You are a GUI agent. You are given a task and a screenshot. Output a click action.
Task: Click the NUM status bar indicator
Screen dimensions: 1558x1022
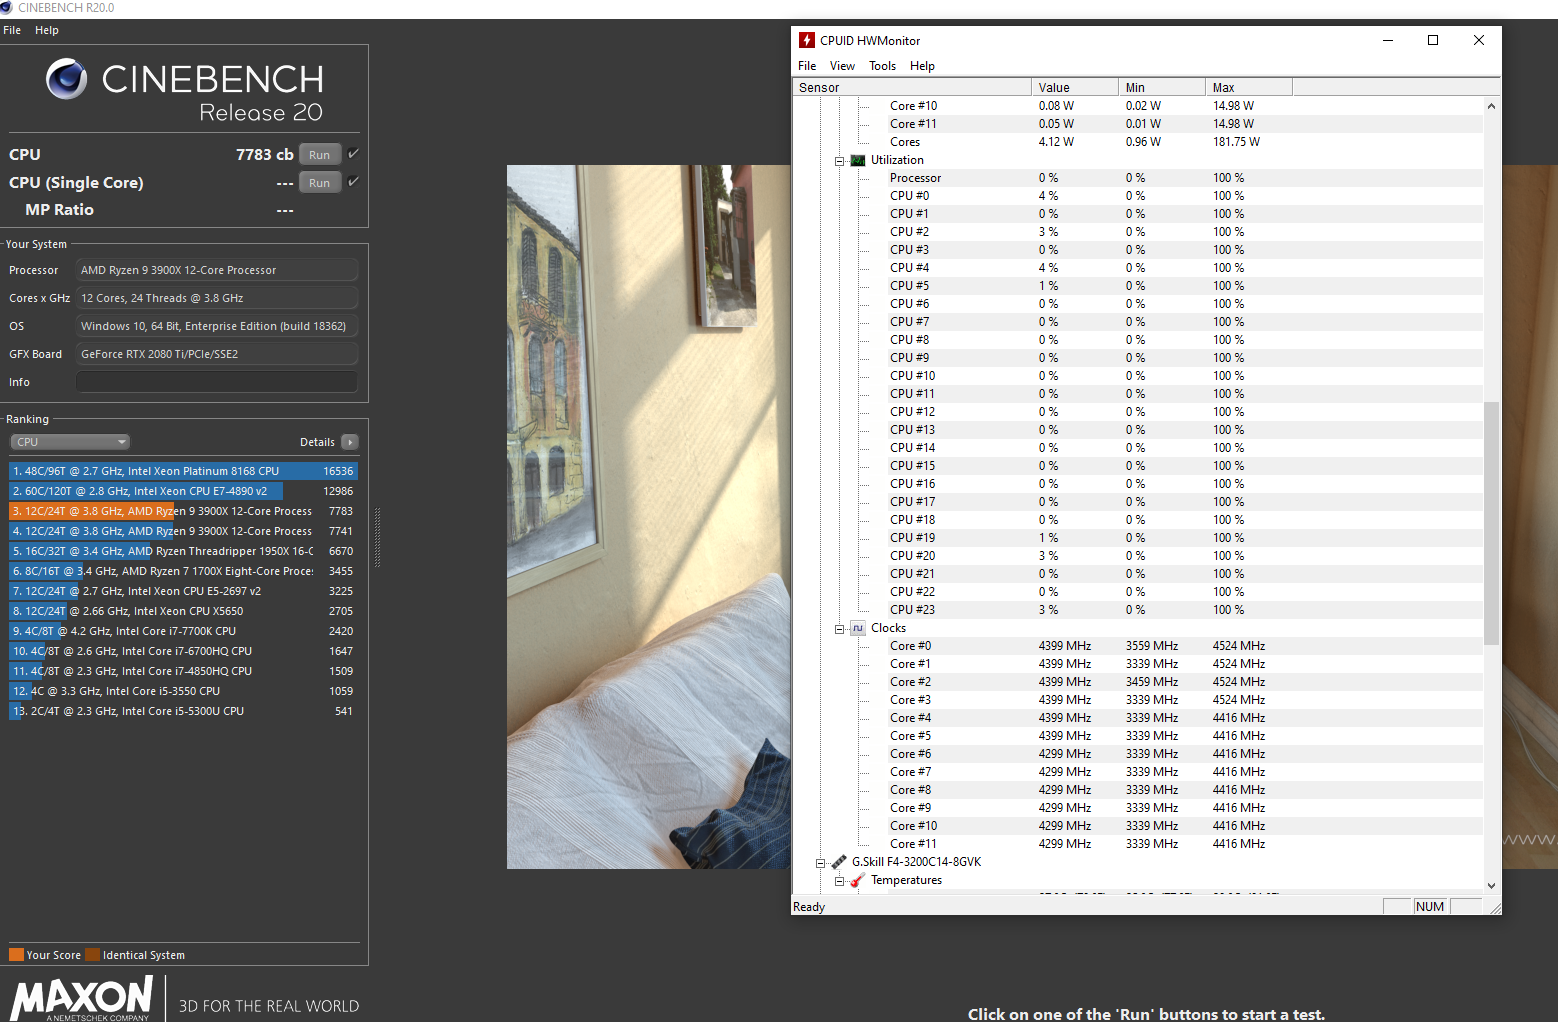1430,906
